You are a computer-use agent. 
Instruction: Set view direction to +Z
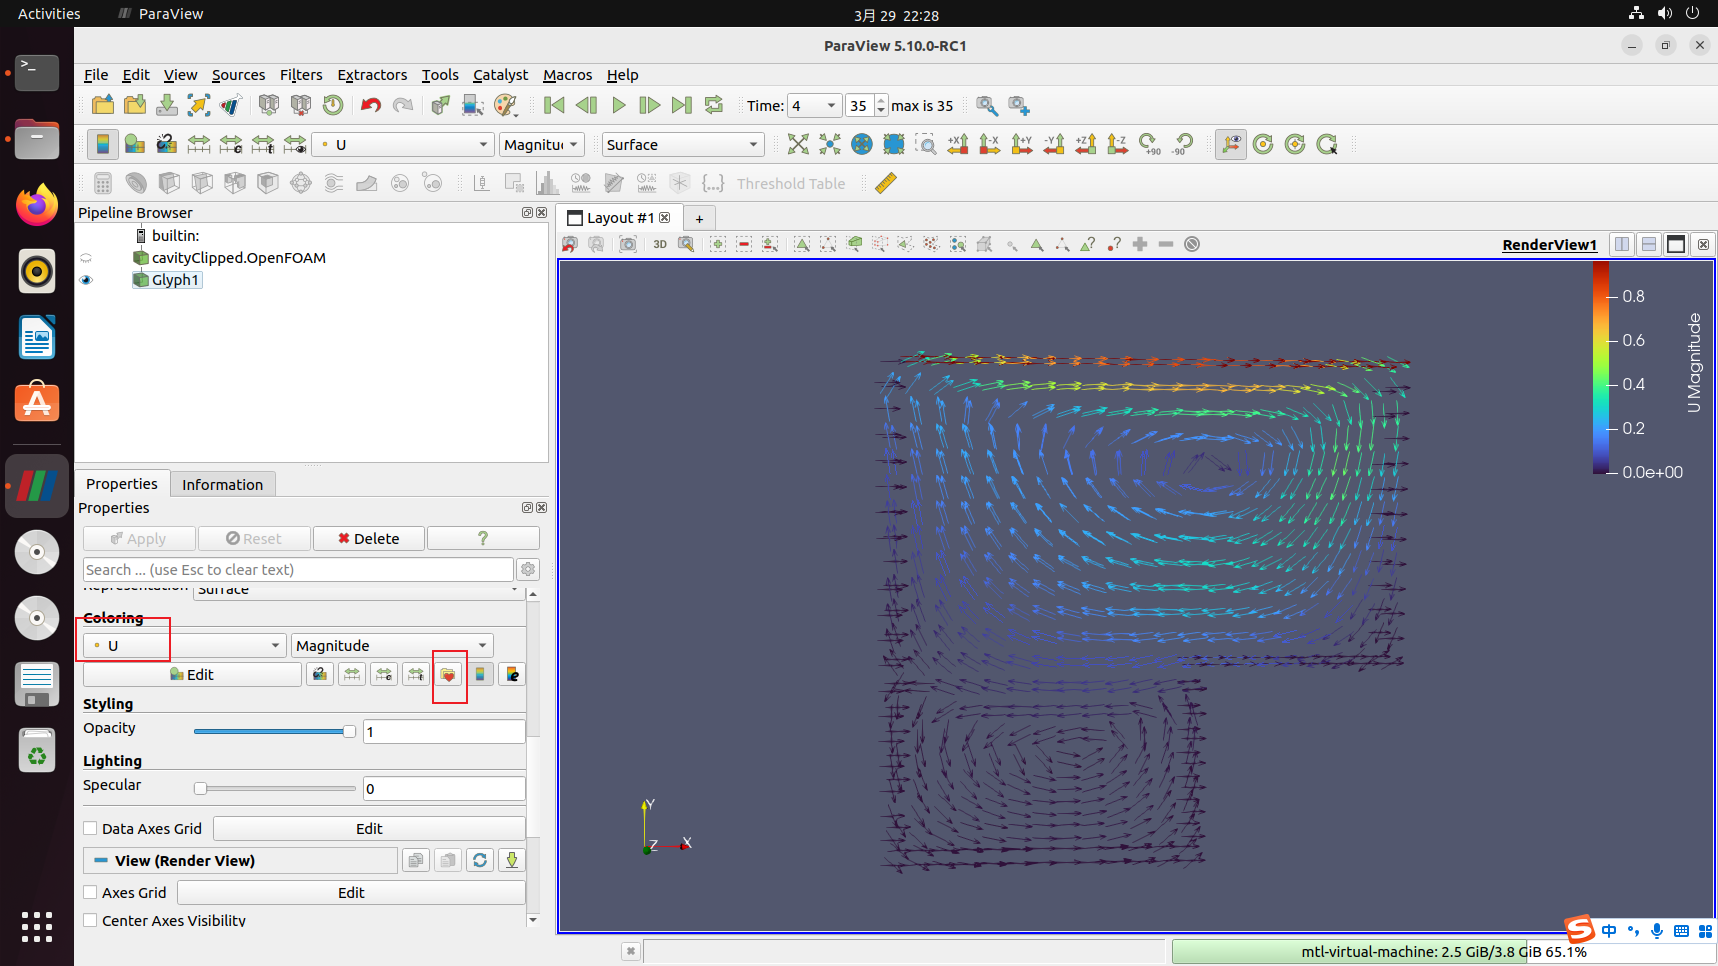1086,144
